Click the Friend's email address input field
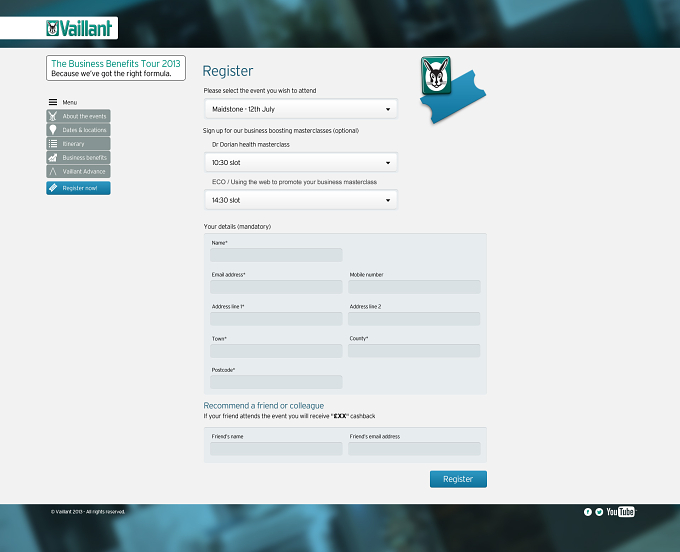 pos(414,449)
